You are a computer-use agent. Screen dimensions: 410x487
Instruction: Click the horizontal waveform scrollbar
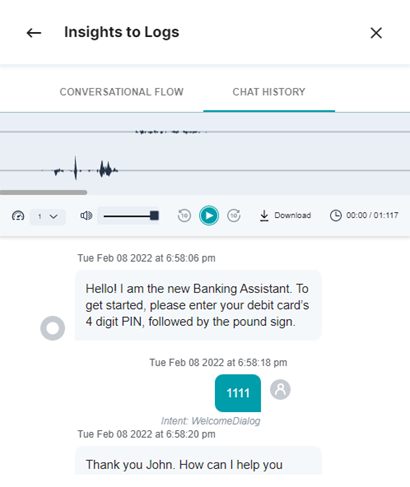pyautogui.click(x=44, y=192)
